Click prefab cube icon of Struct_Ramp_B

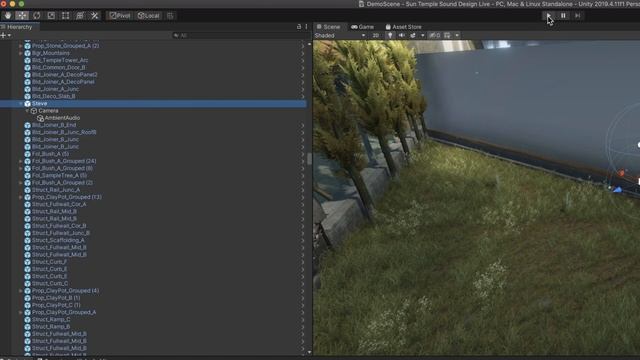[27, 327]
